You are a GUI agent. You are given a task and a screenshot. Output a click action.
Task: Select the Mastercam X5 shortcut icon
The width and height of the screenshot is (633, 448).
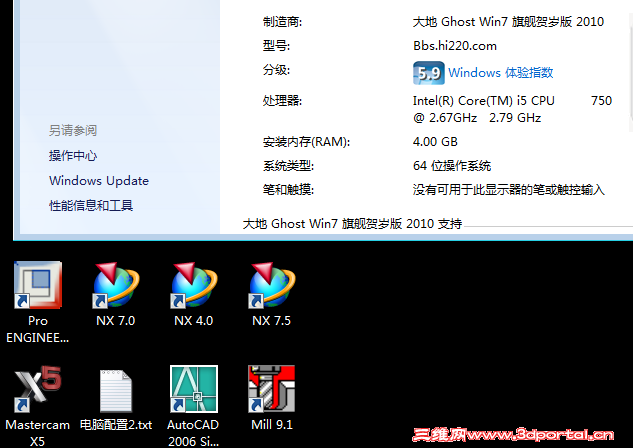pos(38,389)
